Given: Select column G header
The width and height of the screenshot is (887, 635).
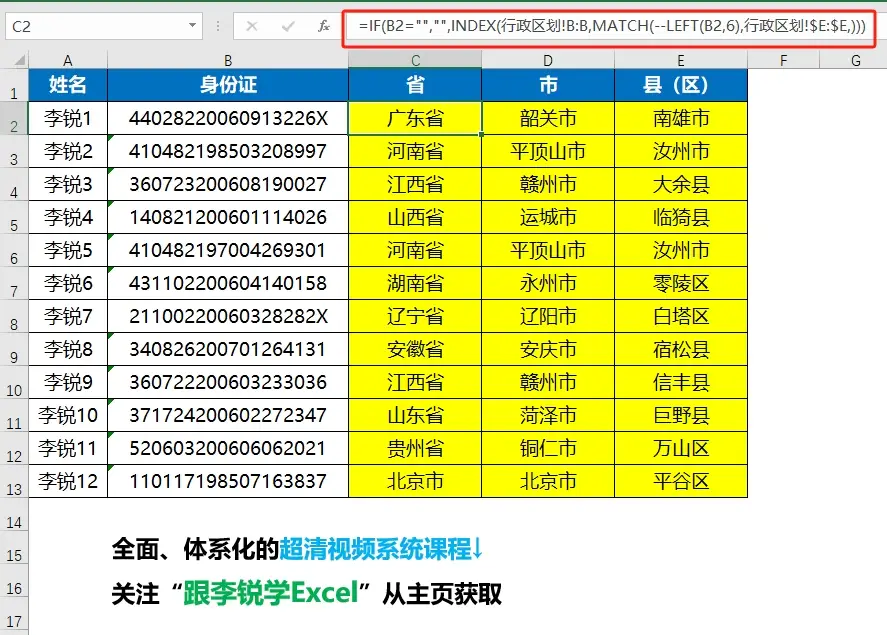Looking at the screenshot, I should pos(854,60).
